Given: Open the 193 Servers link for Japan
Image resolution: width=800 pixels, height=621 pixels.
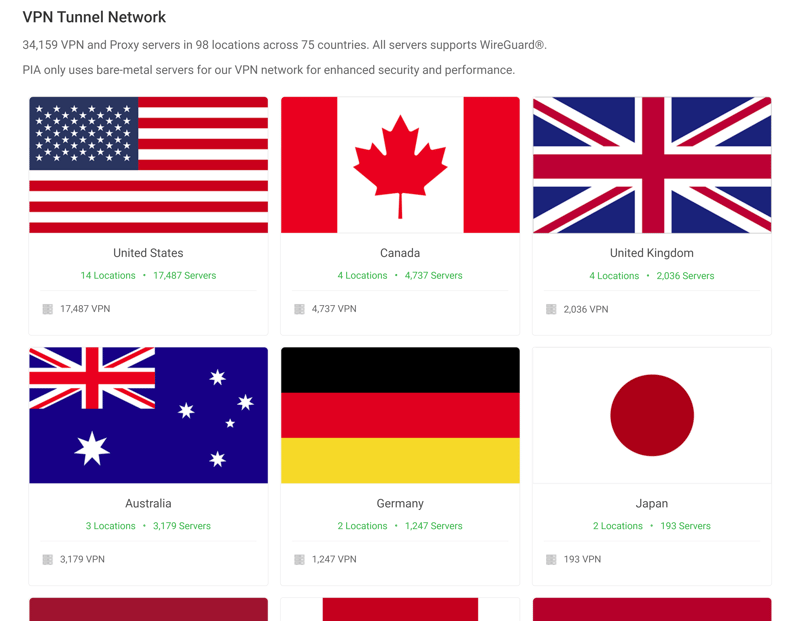Looking at the screenshot, I should pos(685,526).
